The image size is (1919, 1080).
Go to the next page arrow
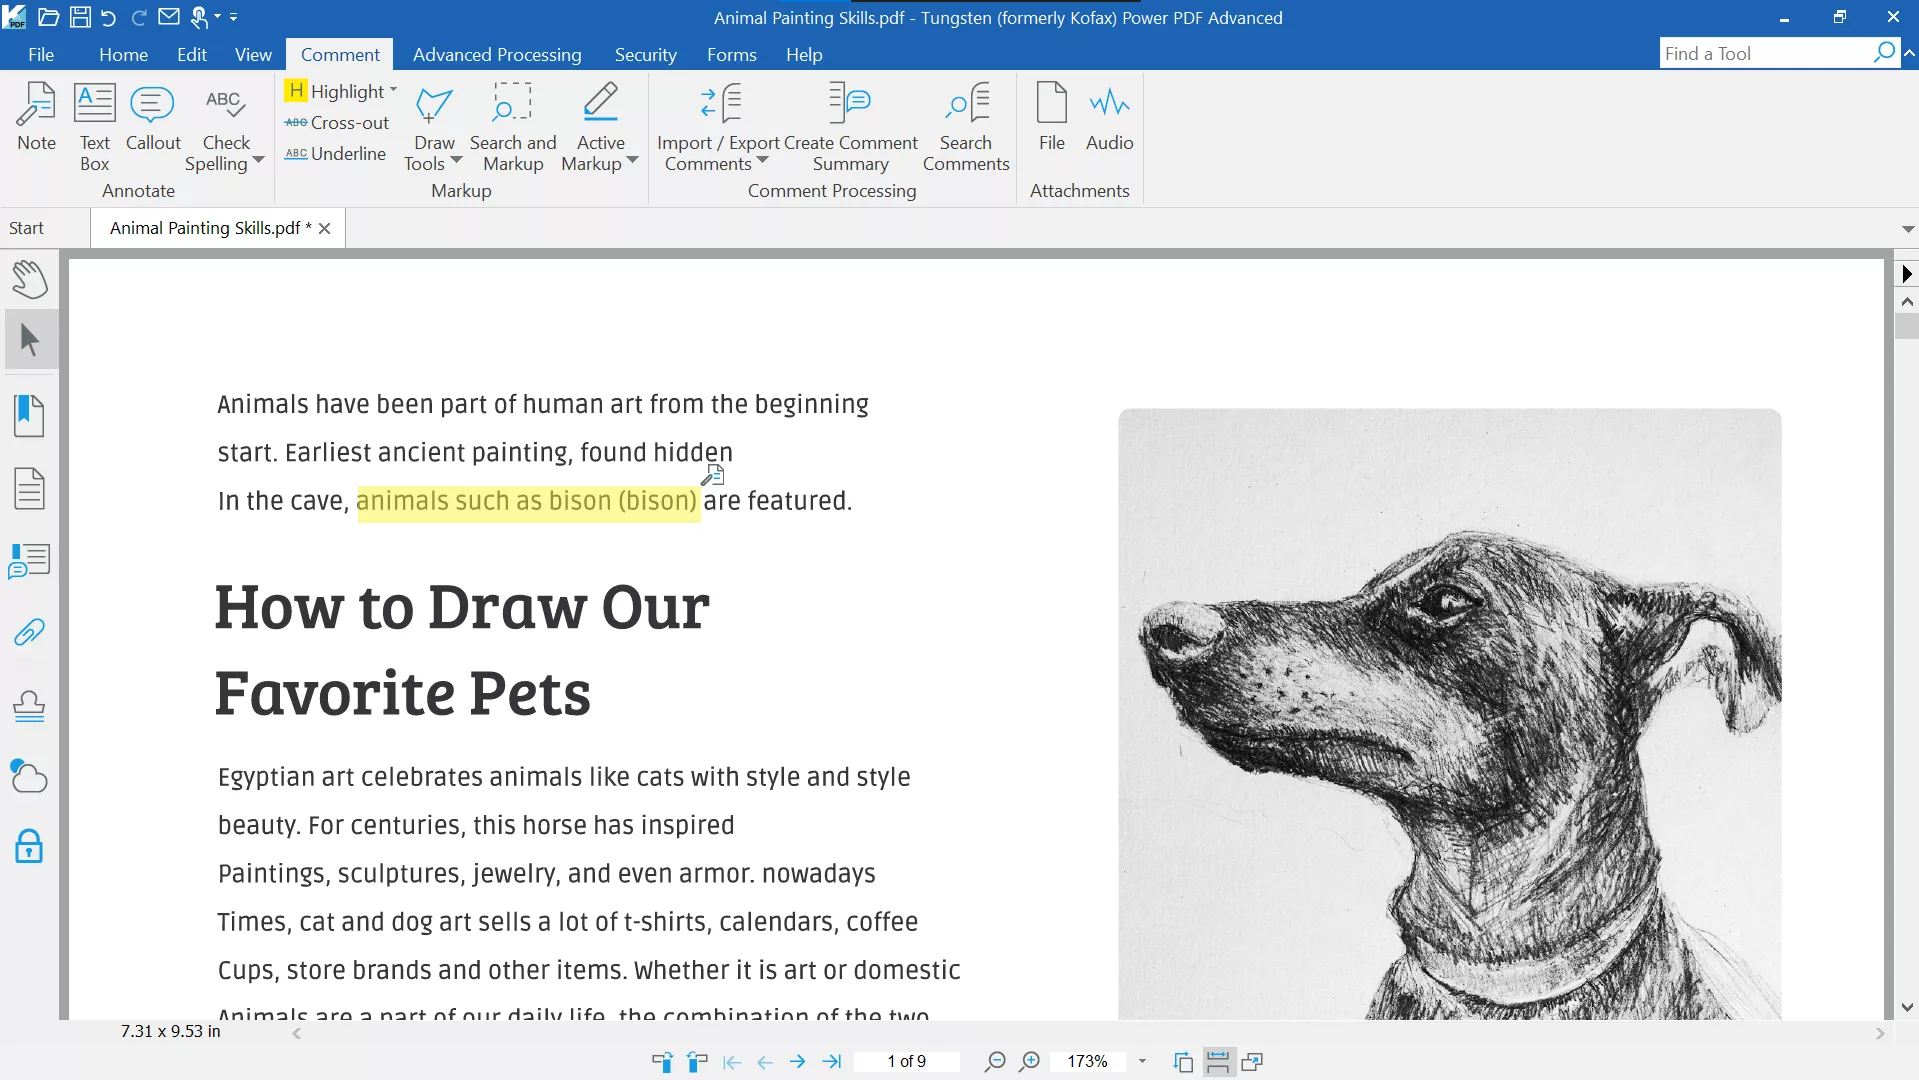(x=797, y=1062)
